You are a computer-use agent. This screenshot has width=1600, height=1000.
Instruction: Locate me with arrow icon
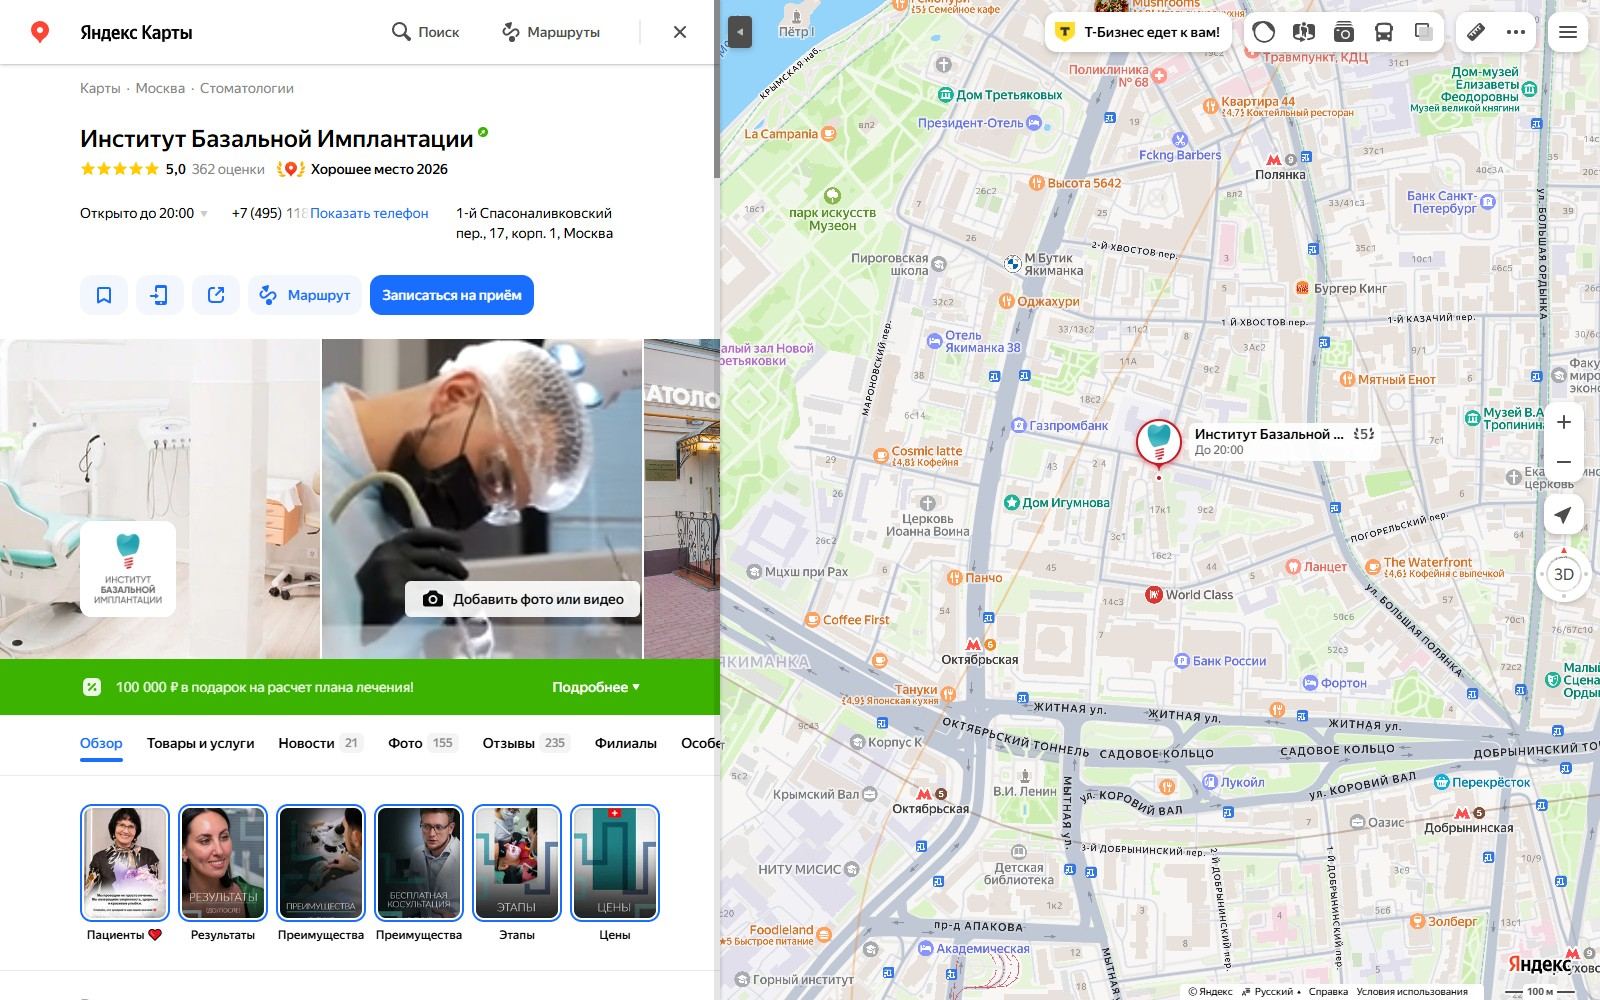point(1564,515)
